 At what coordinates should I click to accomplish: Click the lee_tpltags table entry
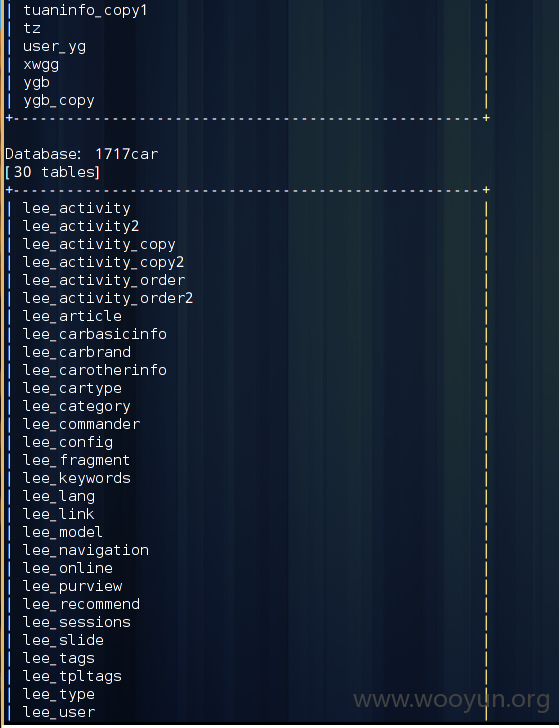coord(72,676)
